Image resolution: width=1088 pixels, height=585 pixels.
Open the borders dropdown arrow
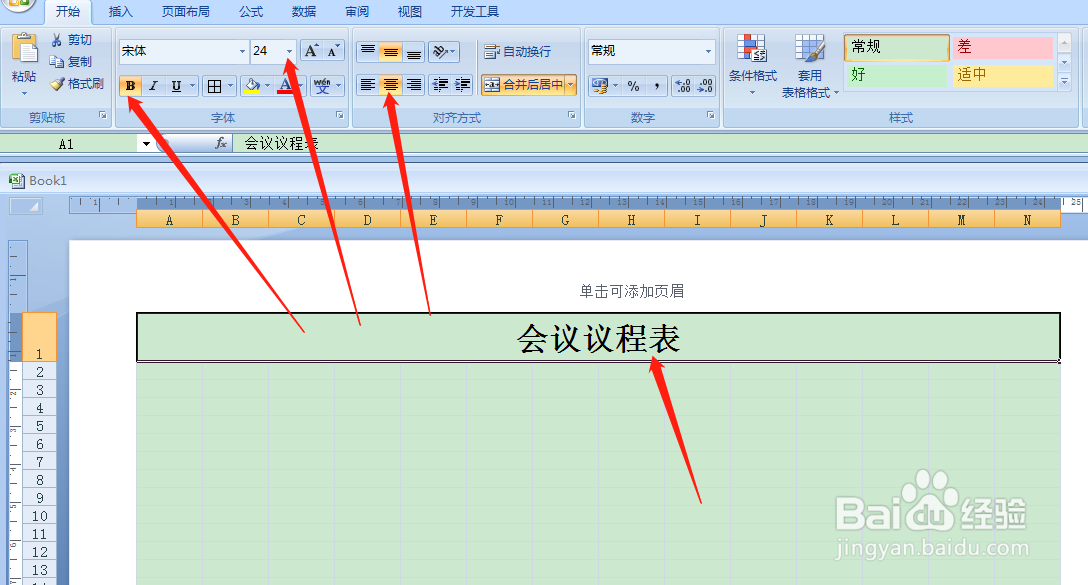pyautogui.click(x=230, y=86)
